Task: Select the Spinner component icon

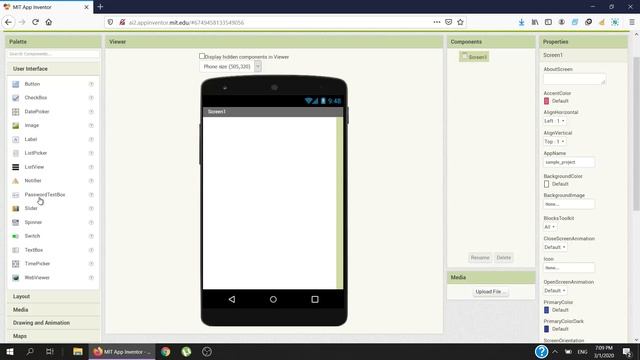Action: click(16, 222)
